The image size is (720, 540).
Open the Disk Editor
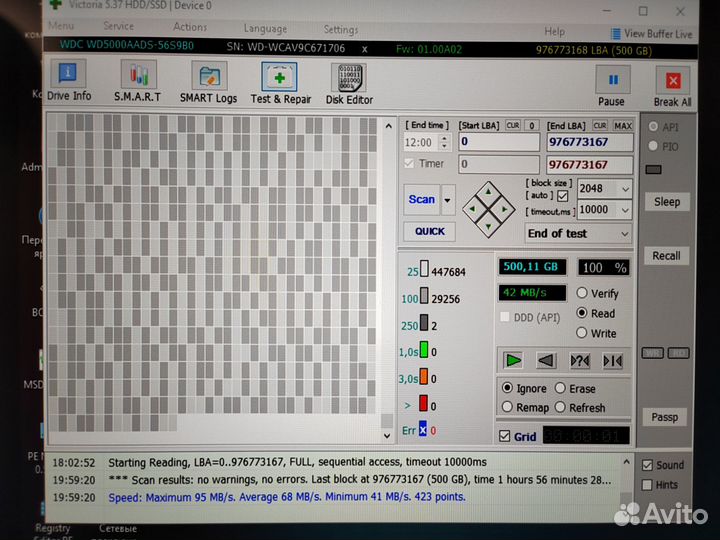[x=348, y=81]
